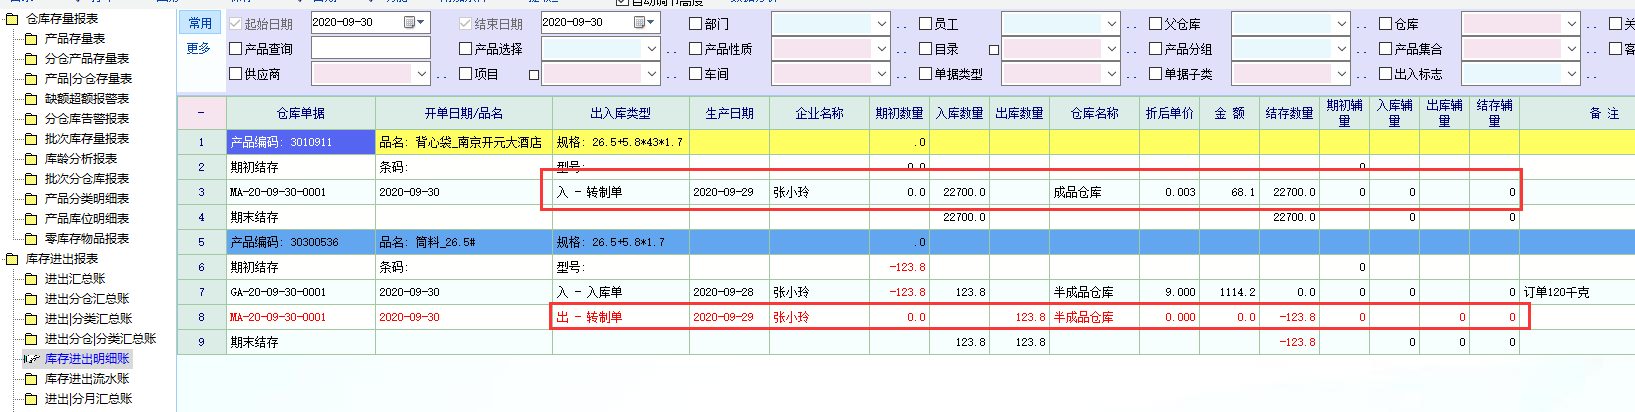Click into the 产品查询 text field
Screen dimensions: 1635x412
point(370,48)
